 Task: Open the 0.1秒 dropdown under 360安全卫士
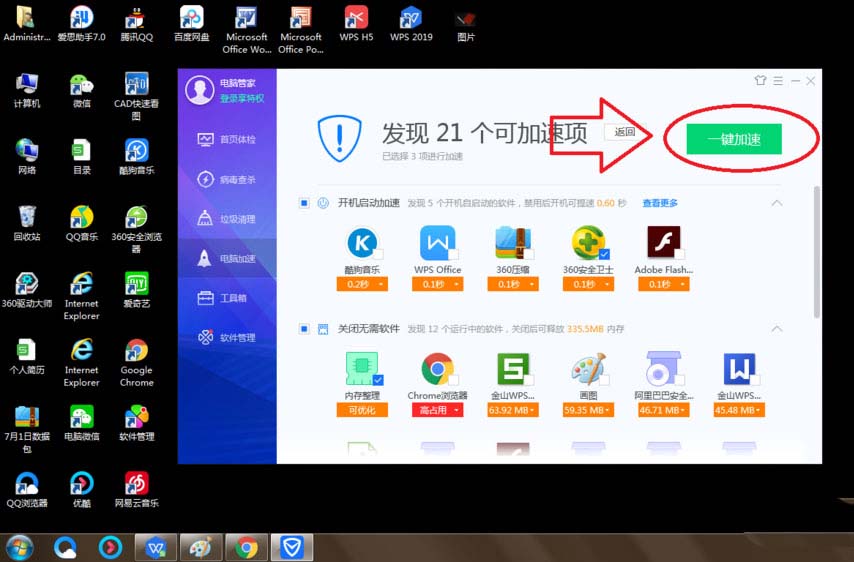click(588, 284)
